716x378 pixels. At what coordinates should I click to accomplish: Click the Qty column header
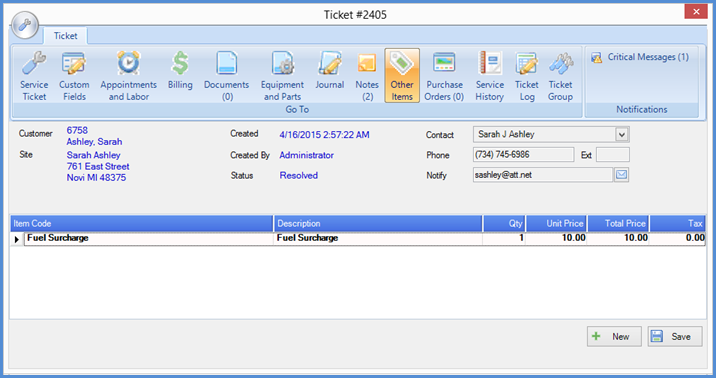504,223
